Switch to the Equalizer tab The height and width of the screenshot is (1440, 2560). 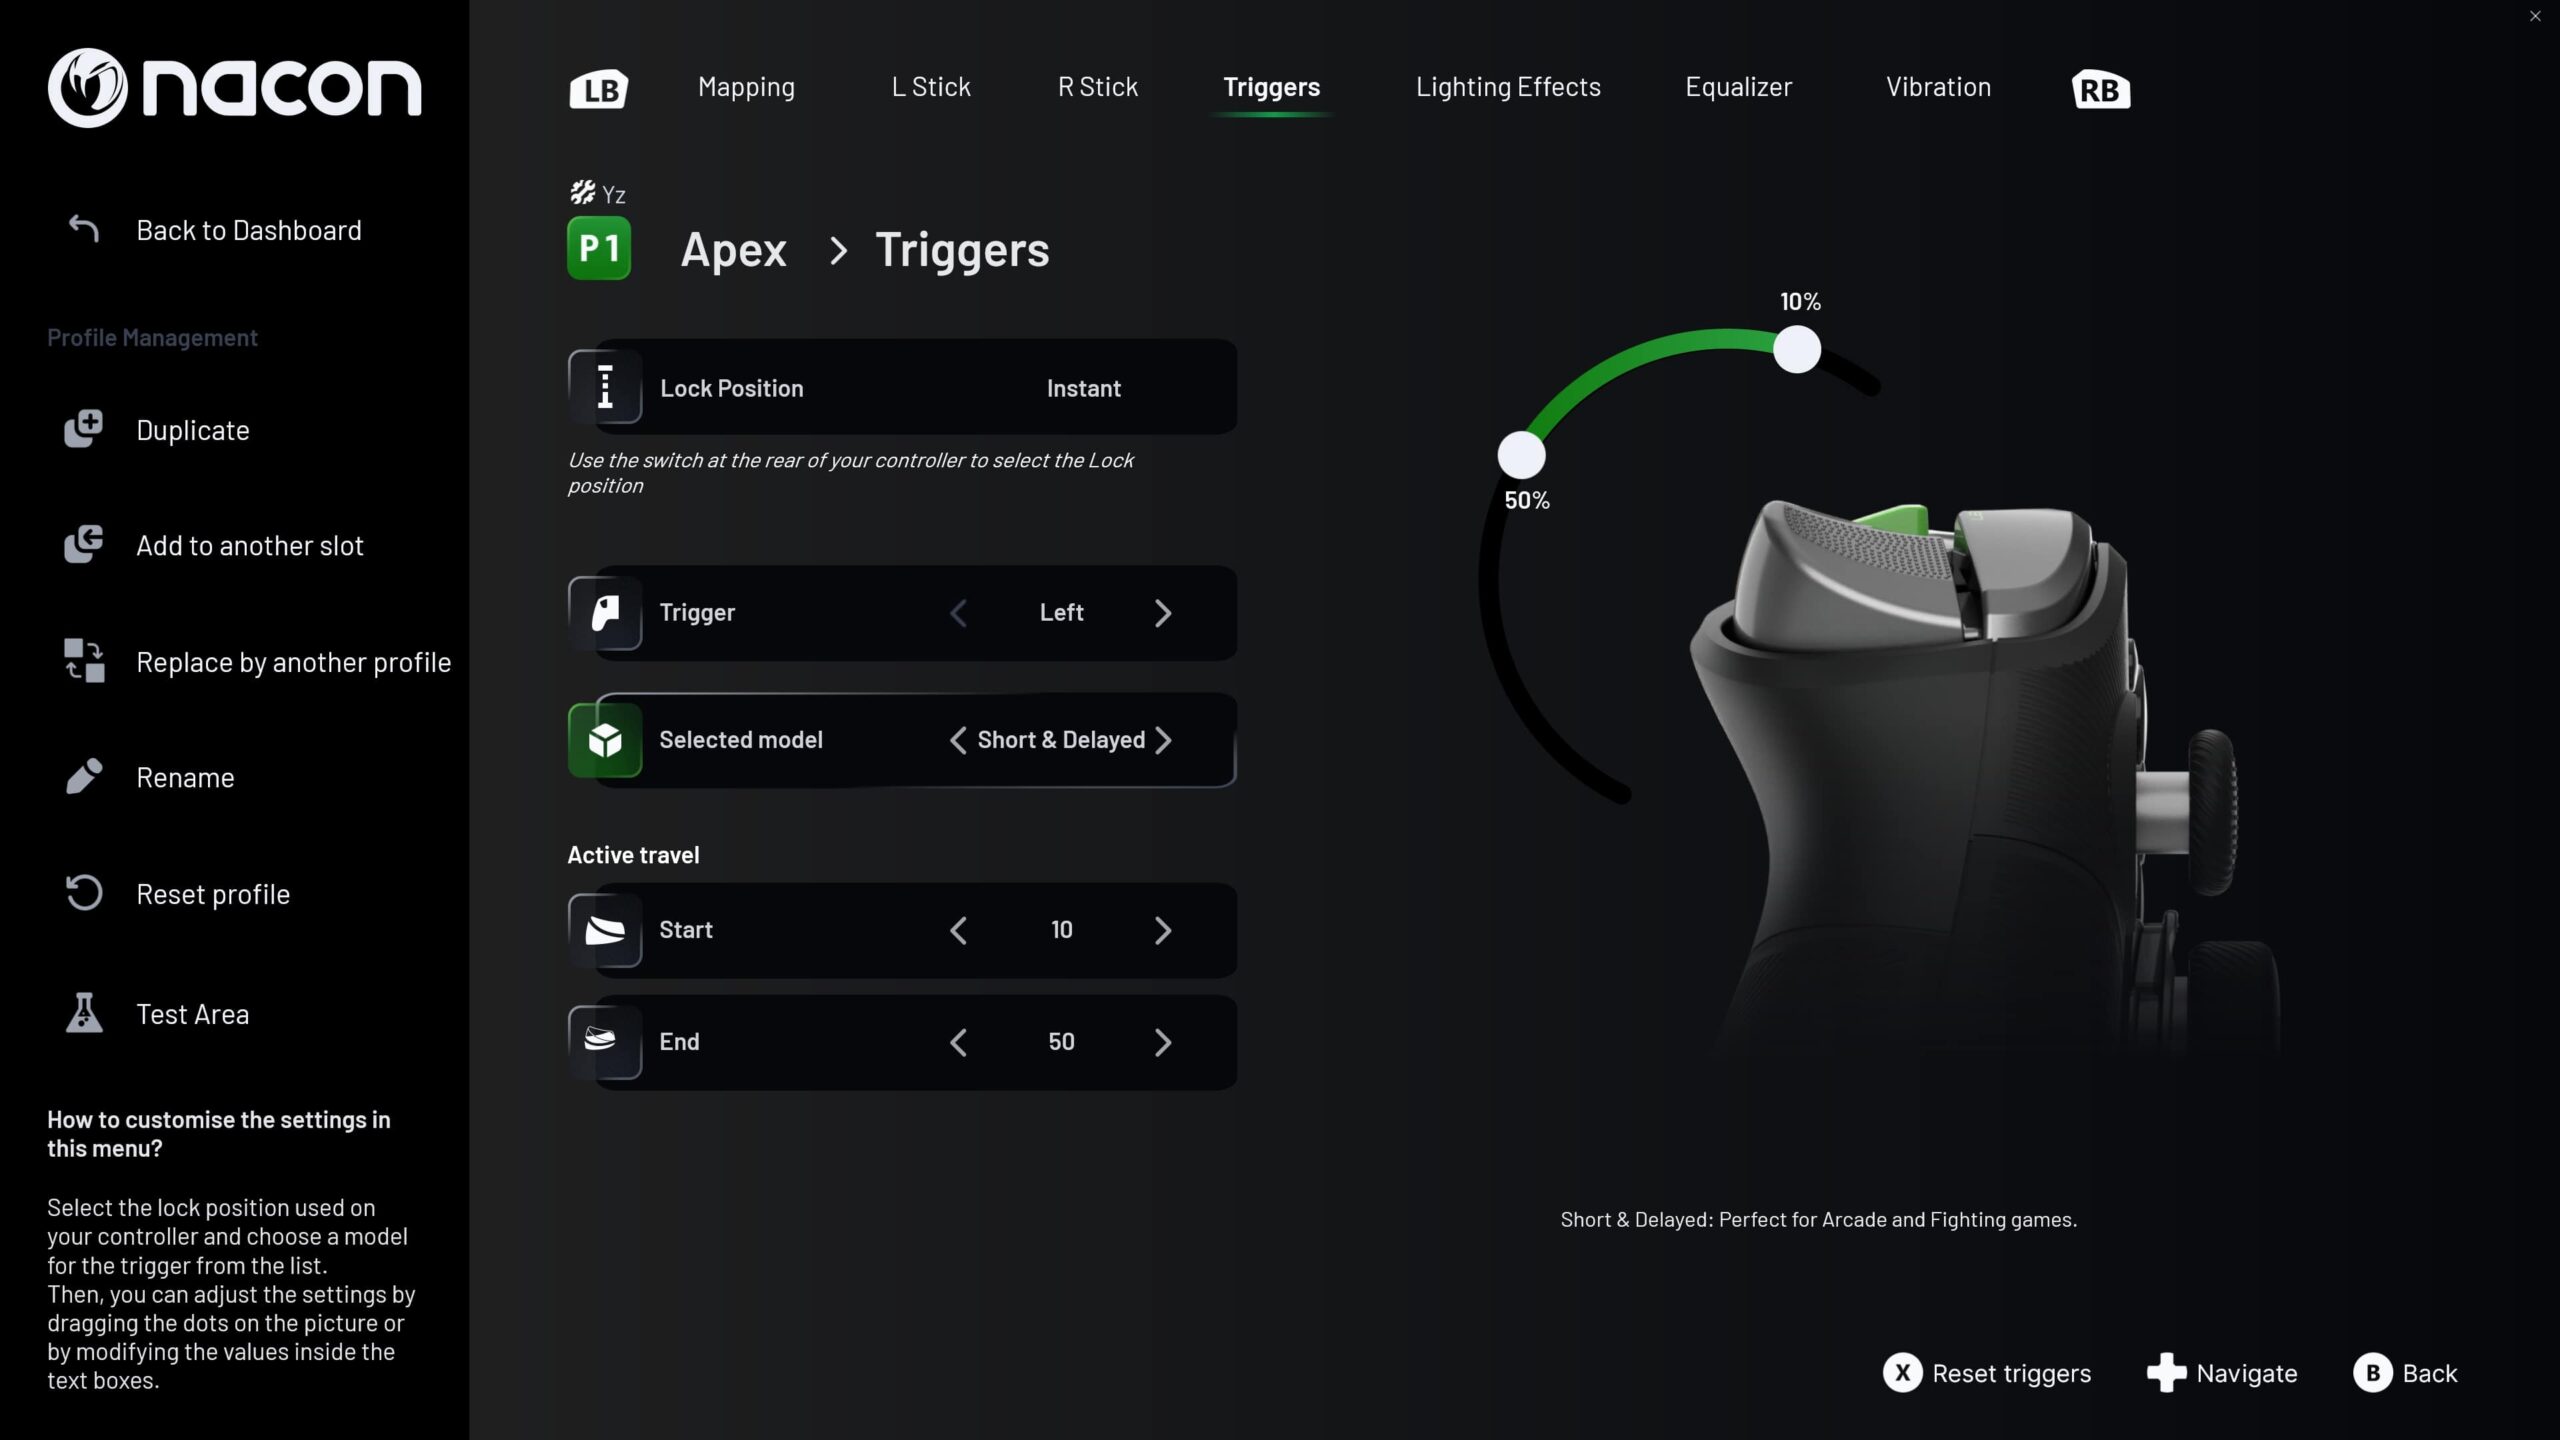tap(1738, 87)
